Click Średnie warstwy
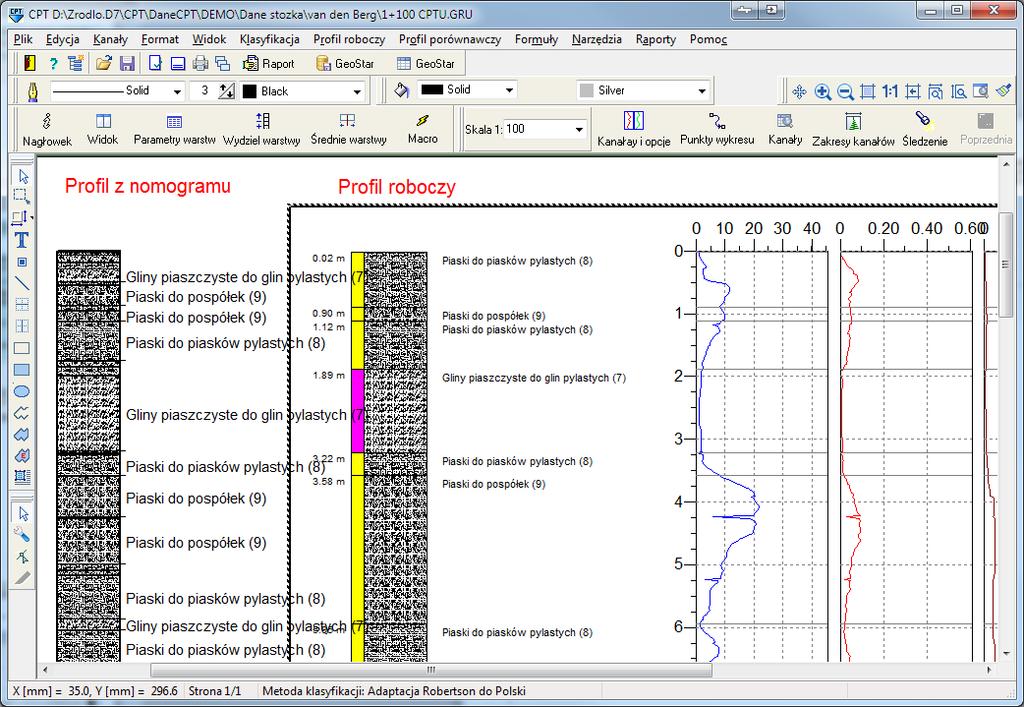 coord(348,129)
